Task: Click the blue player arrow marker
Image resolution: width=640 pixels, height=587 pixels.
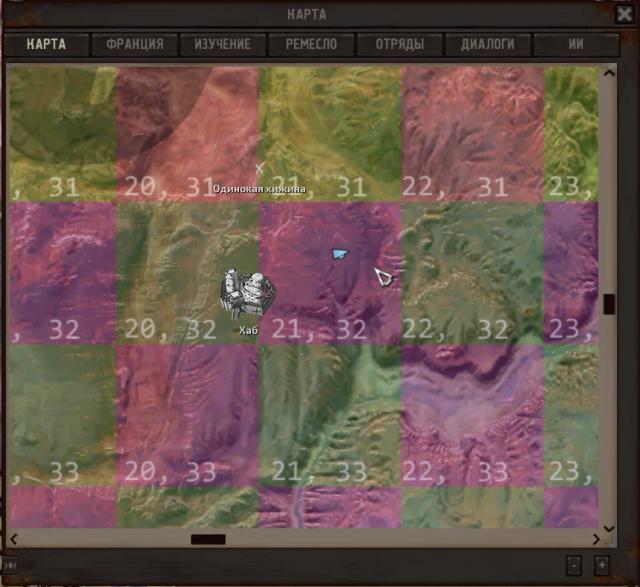Action: 341,255
